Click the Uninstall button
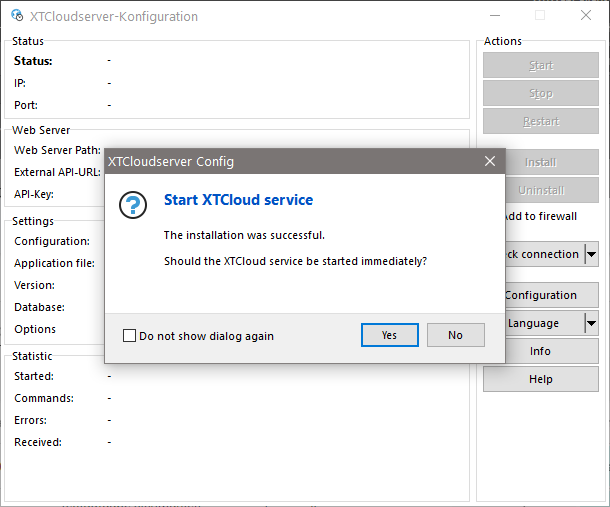This screenshot has height=507, width=610. click(x=552, y=190)
